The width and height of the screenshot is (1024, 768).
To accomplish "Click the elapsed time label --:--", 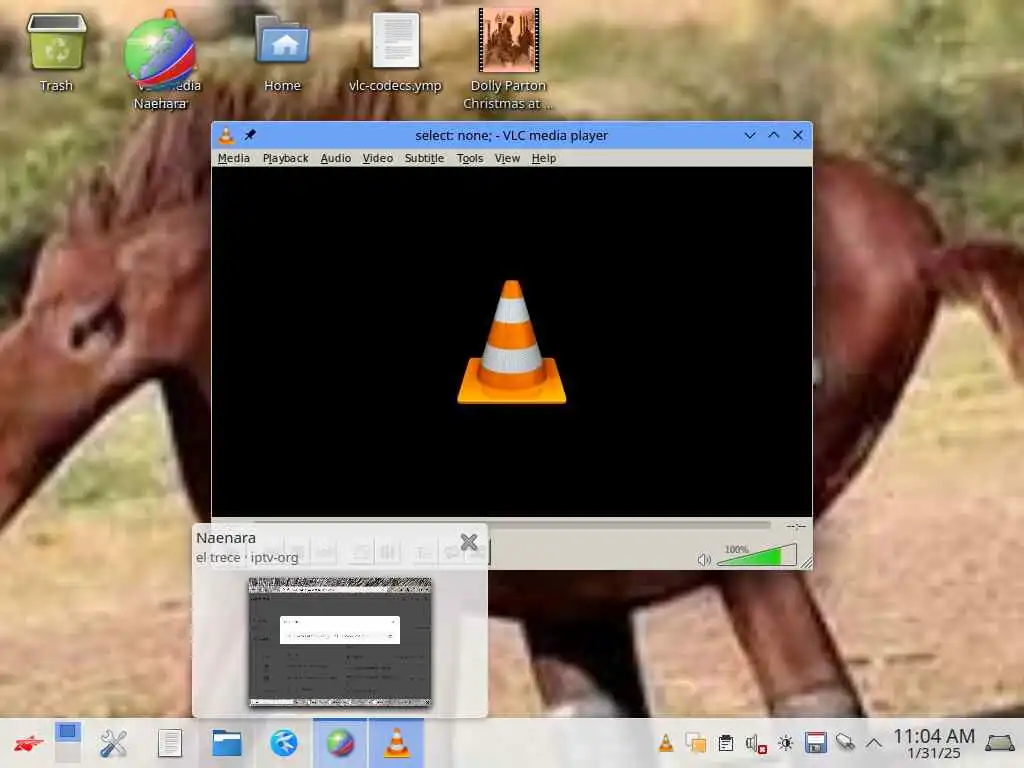I will (795, 526).
